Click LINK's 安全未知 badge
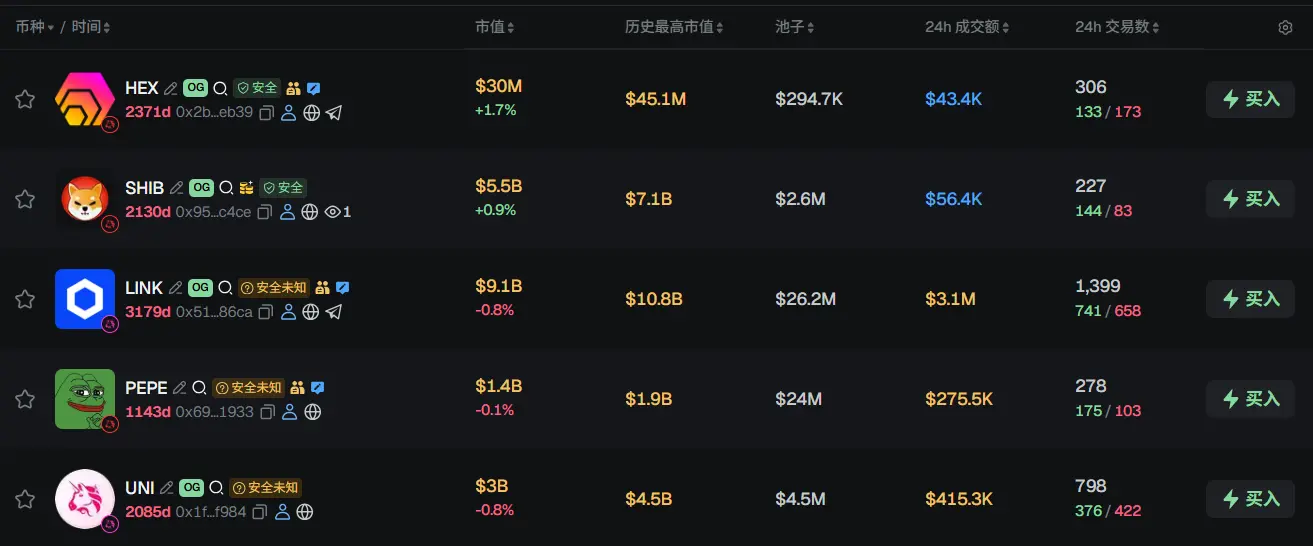This screenshot has width=1313, height=546. click(273, 288)
